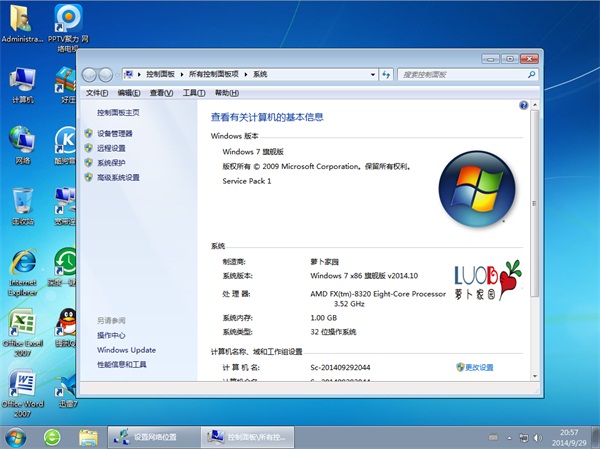Maximize the System window
Image resolution: width=600 pixels, height=449 pixels.
[510, 59]
